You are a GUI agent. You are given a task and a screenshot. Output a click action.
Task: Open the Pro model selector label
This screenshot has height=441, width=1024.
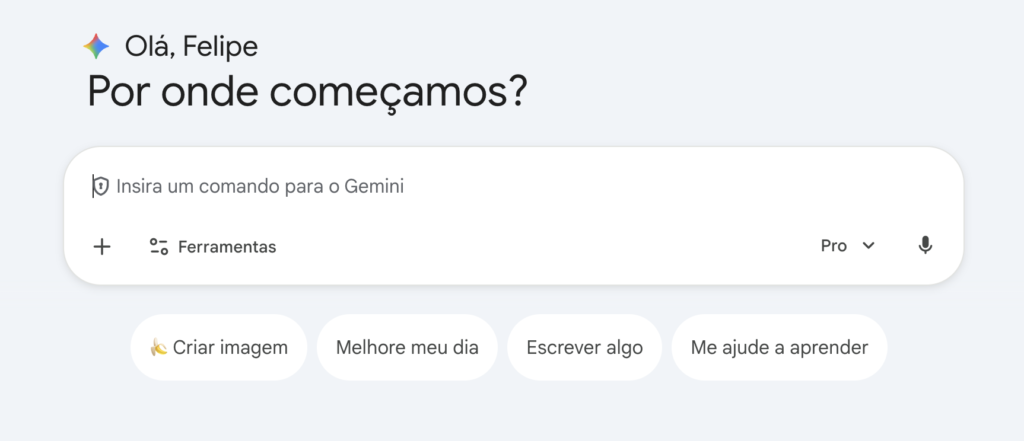click(833, 246)
